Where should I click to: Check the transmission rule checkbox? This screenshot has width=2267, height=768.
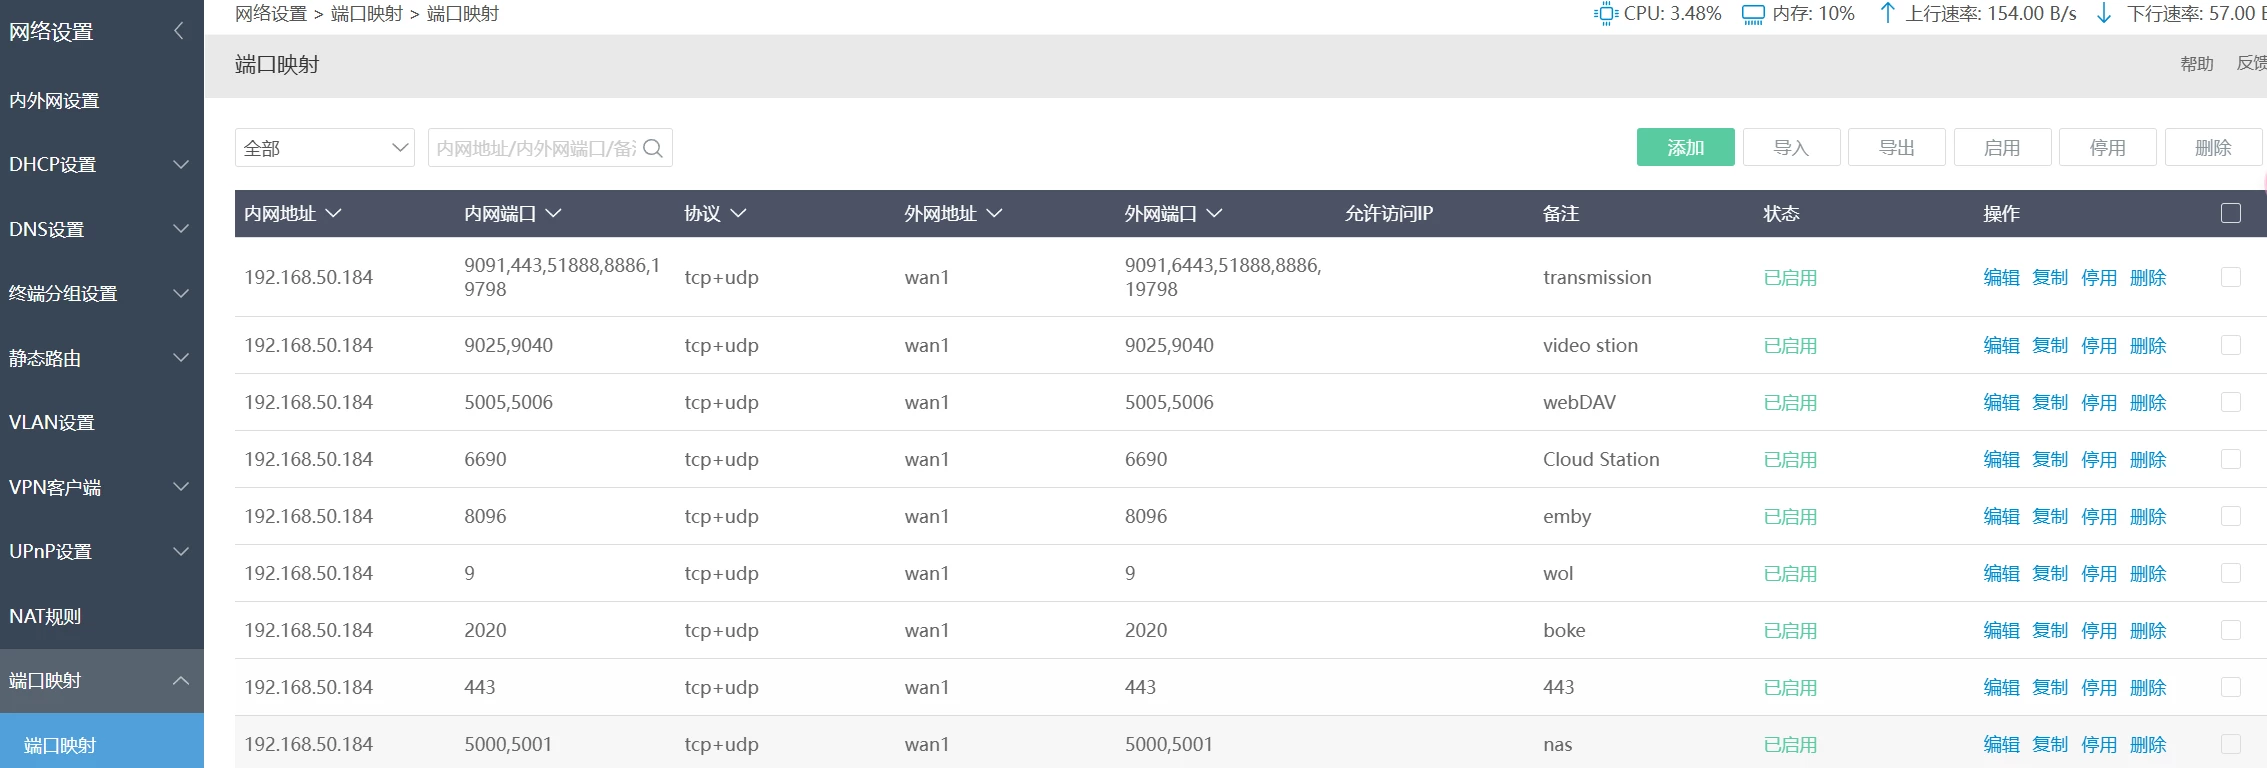[2230, 277]
